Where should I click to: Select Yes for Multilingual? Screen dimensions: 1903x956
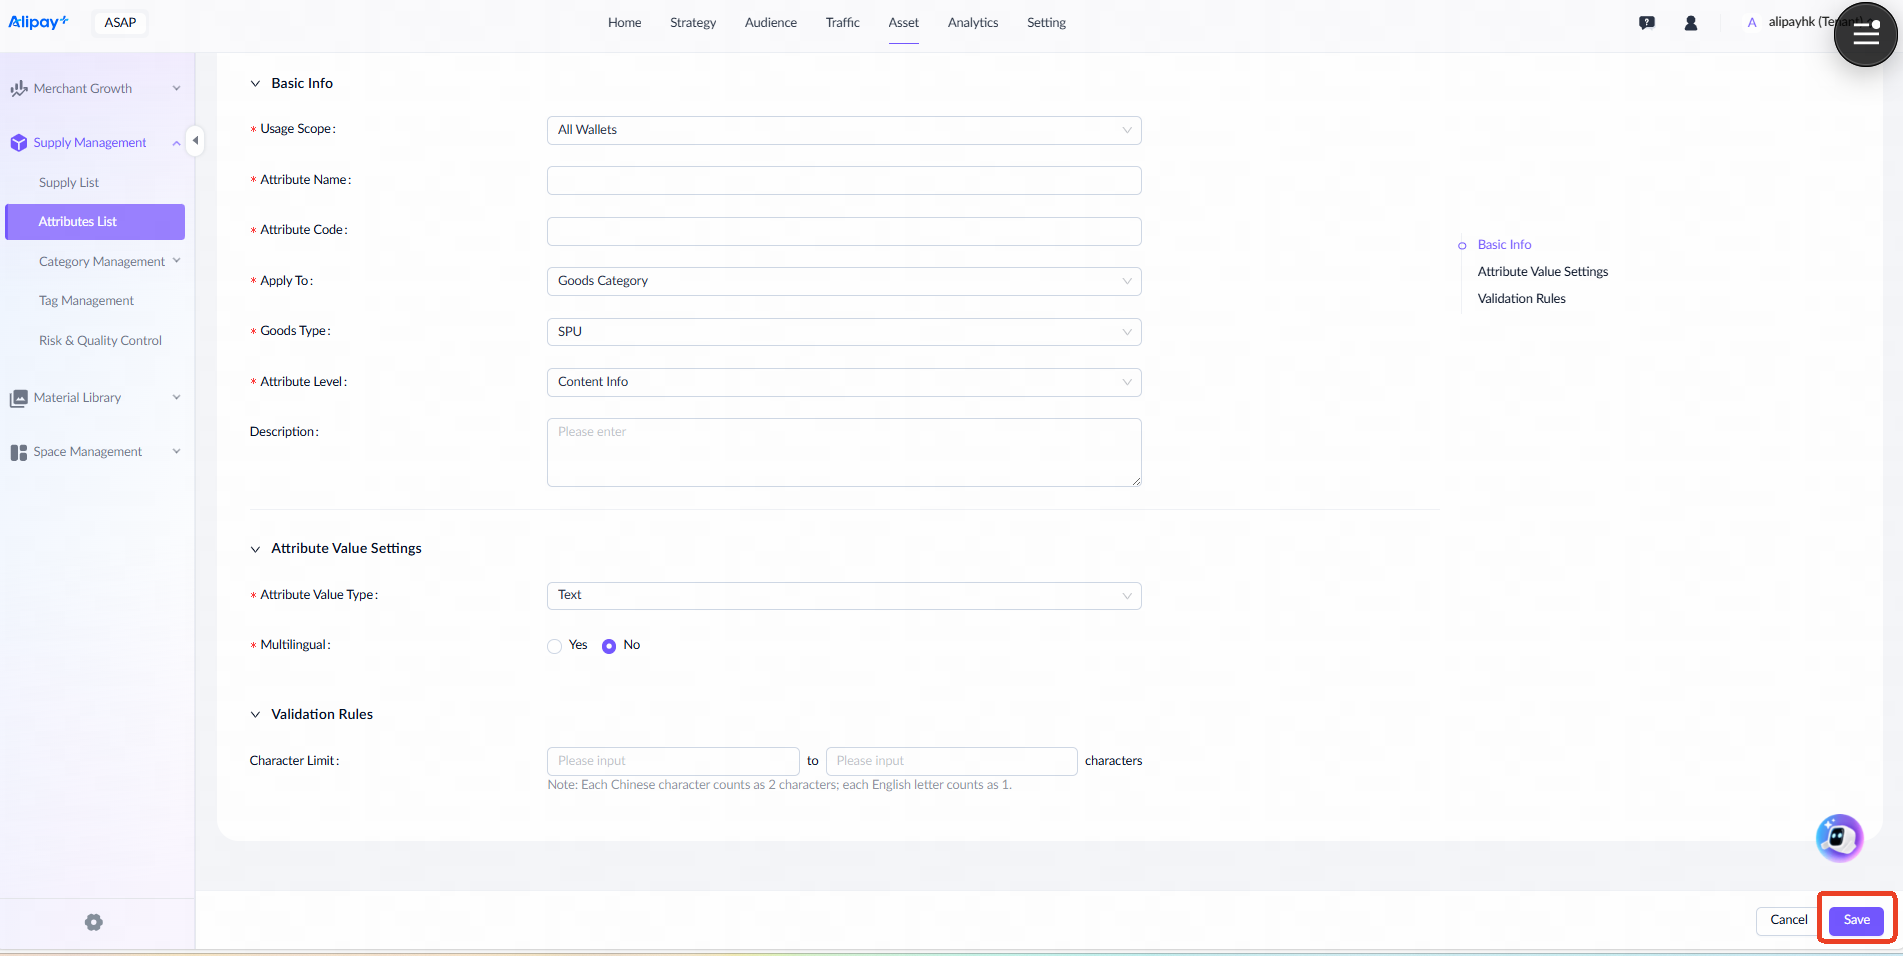555,646
